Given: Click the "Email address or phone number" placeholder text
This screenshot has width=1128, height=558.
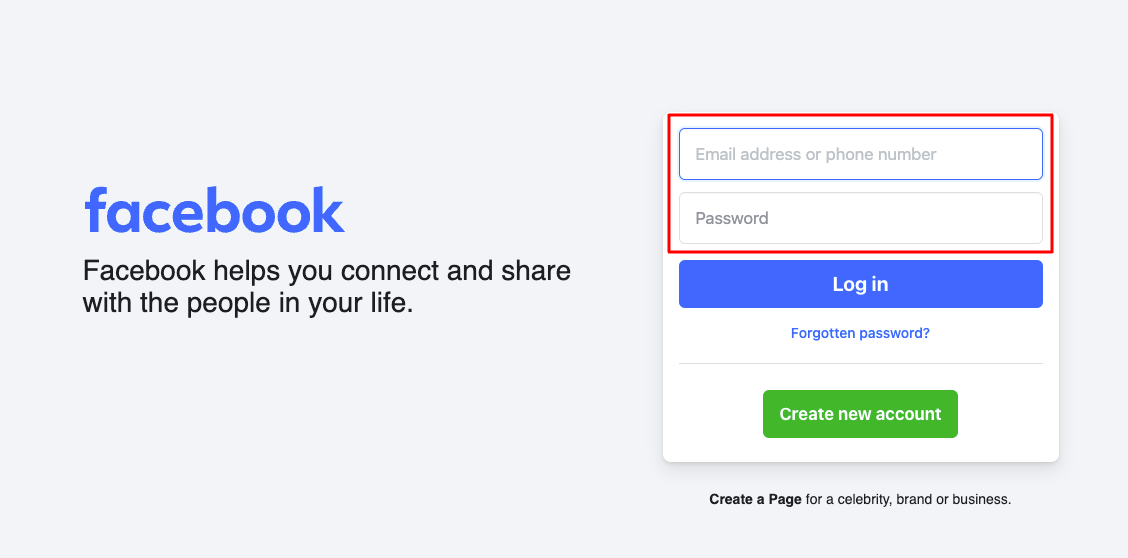Looking at the screenshot, I should pos(815,154).
